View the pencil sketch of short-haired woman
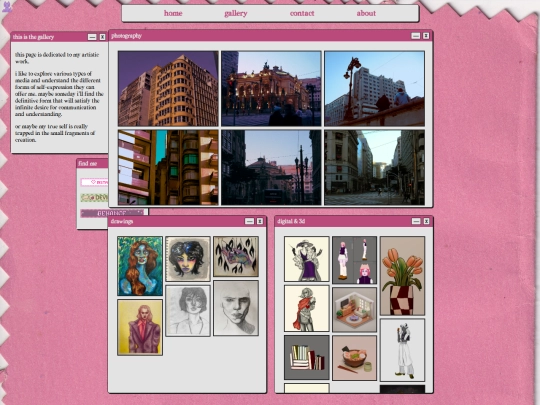Screen dimensions: 540x405 (x=188, y=311)
